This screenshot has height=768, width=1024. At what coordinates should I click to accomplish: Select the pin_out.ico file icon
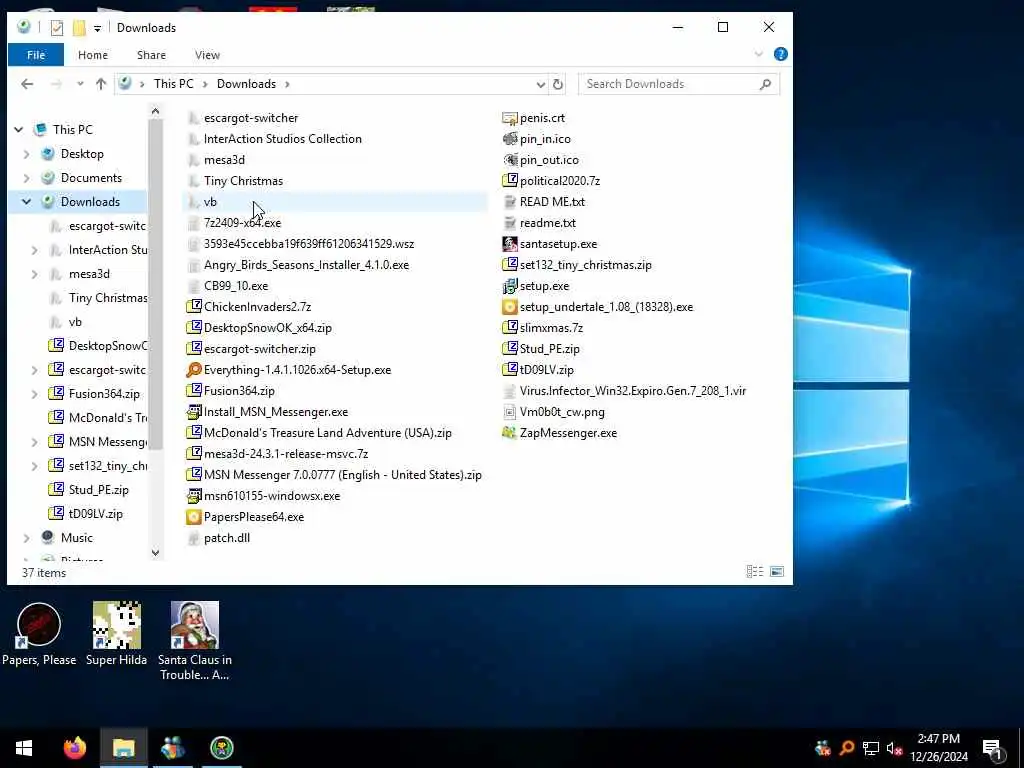509,159
